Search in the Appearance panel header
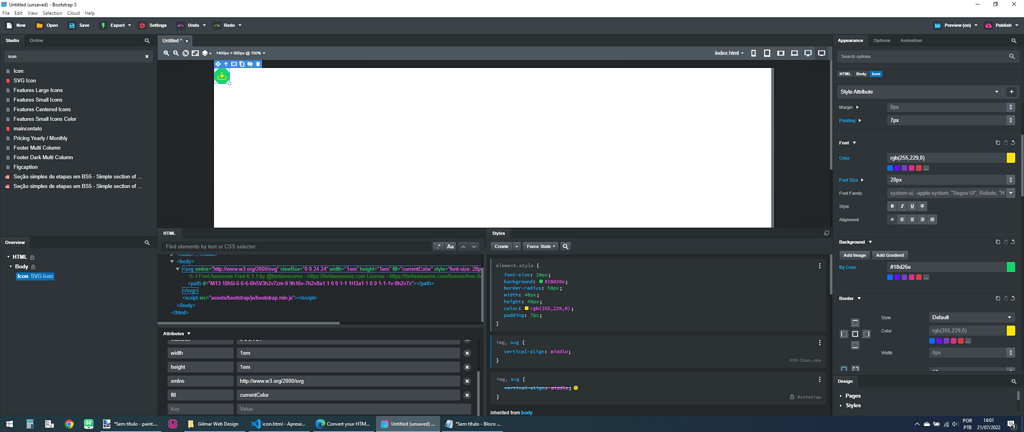This screenshot has width=1024, height=432. (x=1014, y=40)
